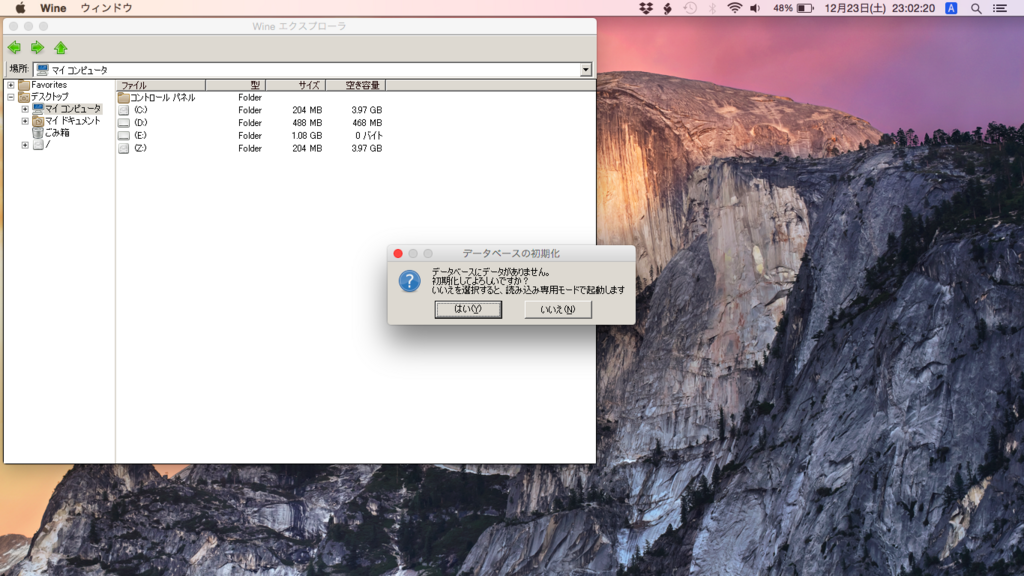This screenshot has width=1024, height=576.
Task: Open Bluetooth menu bar icon
Action: pos(712,8)
